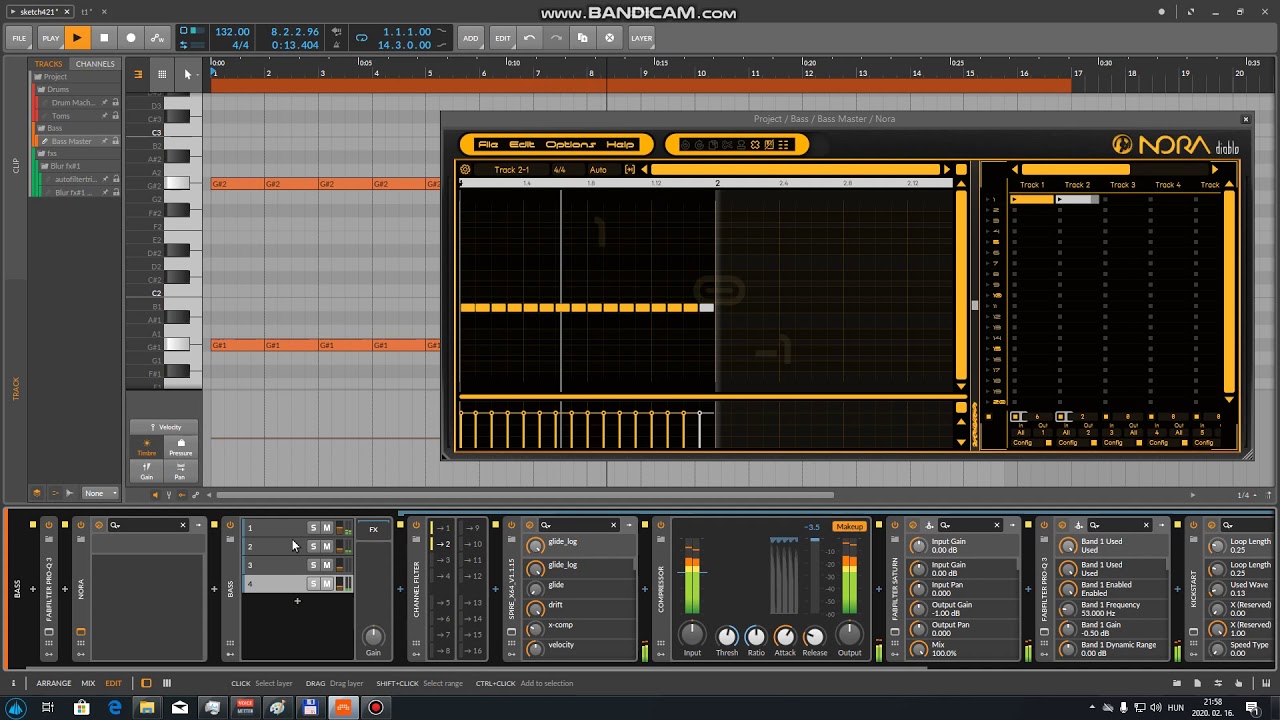
Task: Open the Track 2-1 pattern selector in Nora
Action: click(x=512, y=170)
